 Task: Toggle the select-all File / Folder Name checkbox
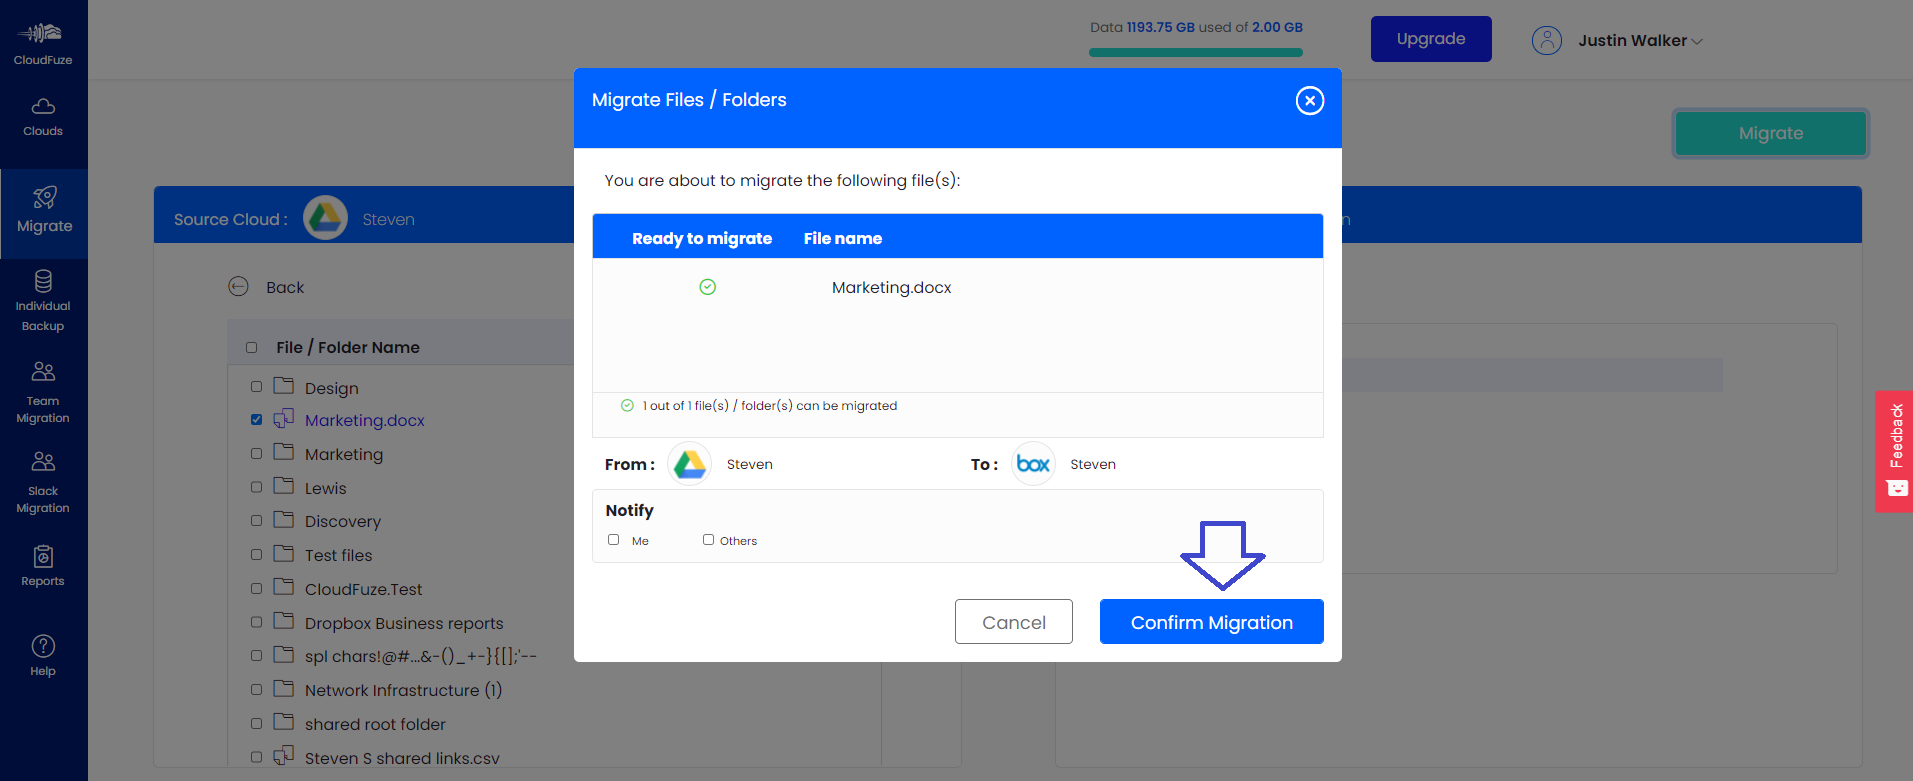click(252, 348)
